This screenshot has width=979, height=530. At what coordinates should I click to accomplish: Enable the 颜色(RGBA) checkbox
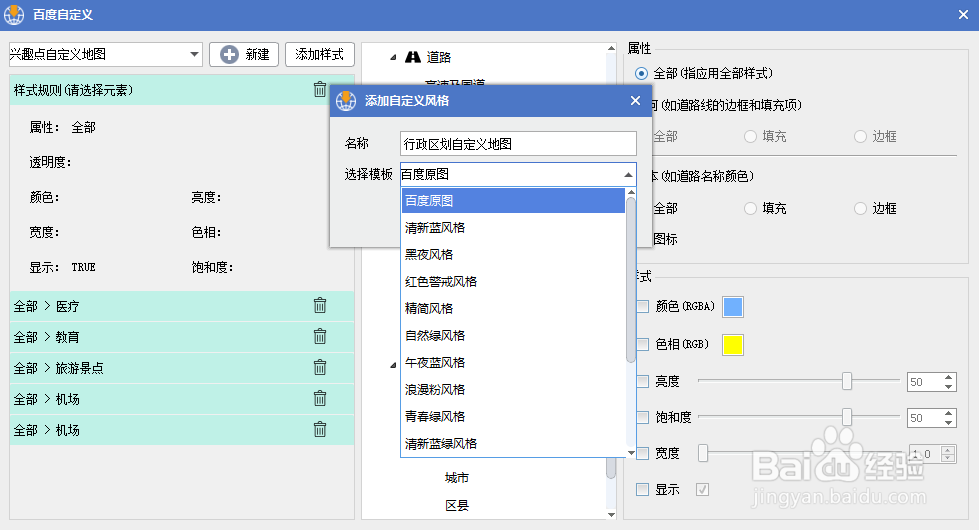tap(642, 307)
